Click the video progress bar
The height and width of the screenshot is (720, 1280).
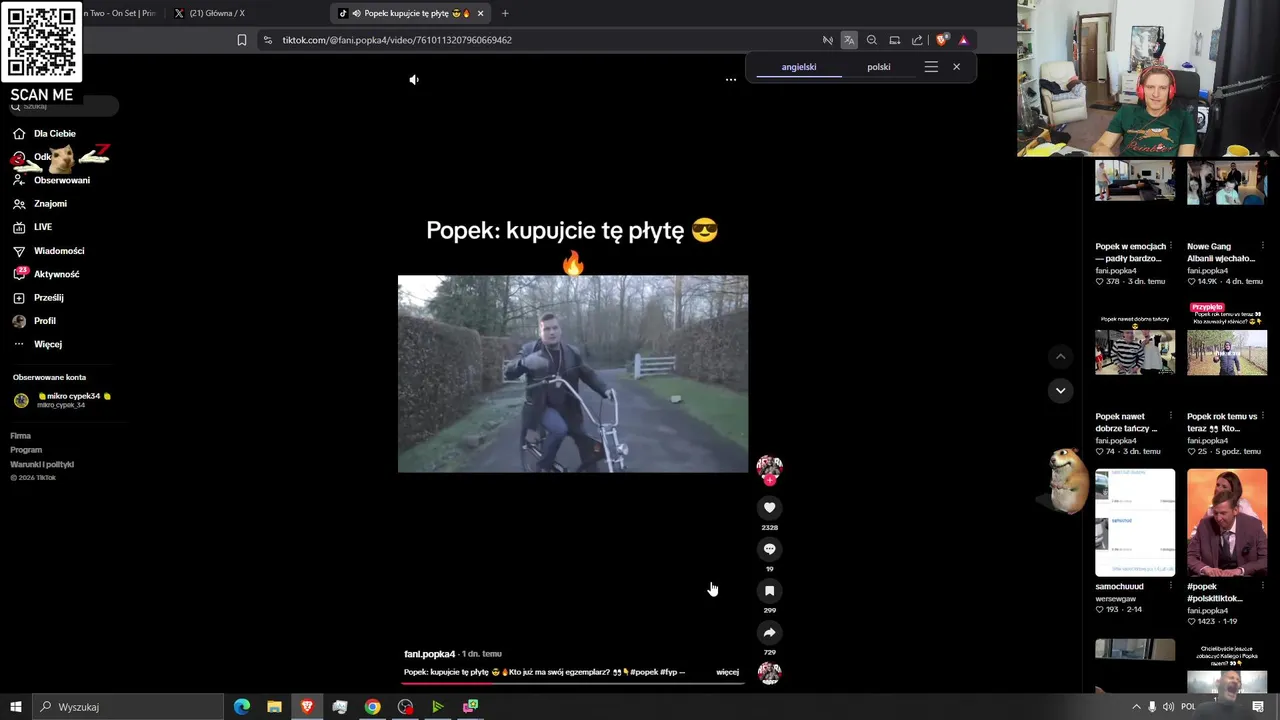572,683
